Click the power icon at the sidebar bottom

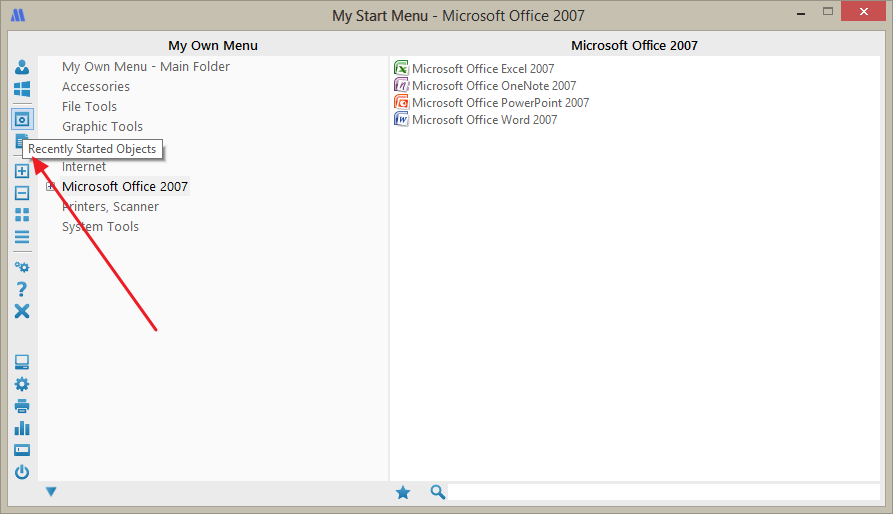(x=22, y=472)
